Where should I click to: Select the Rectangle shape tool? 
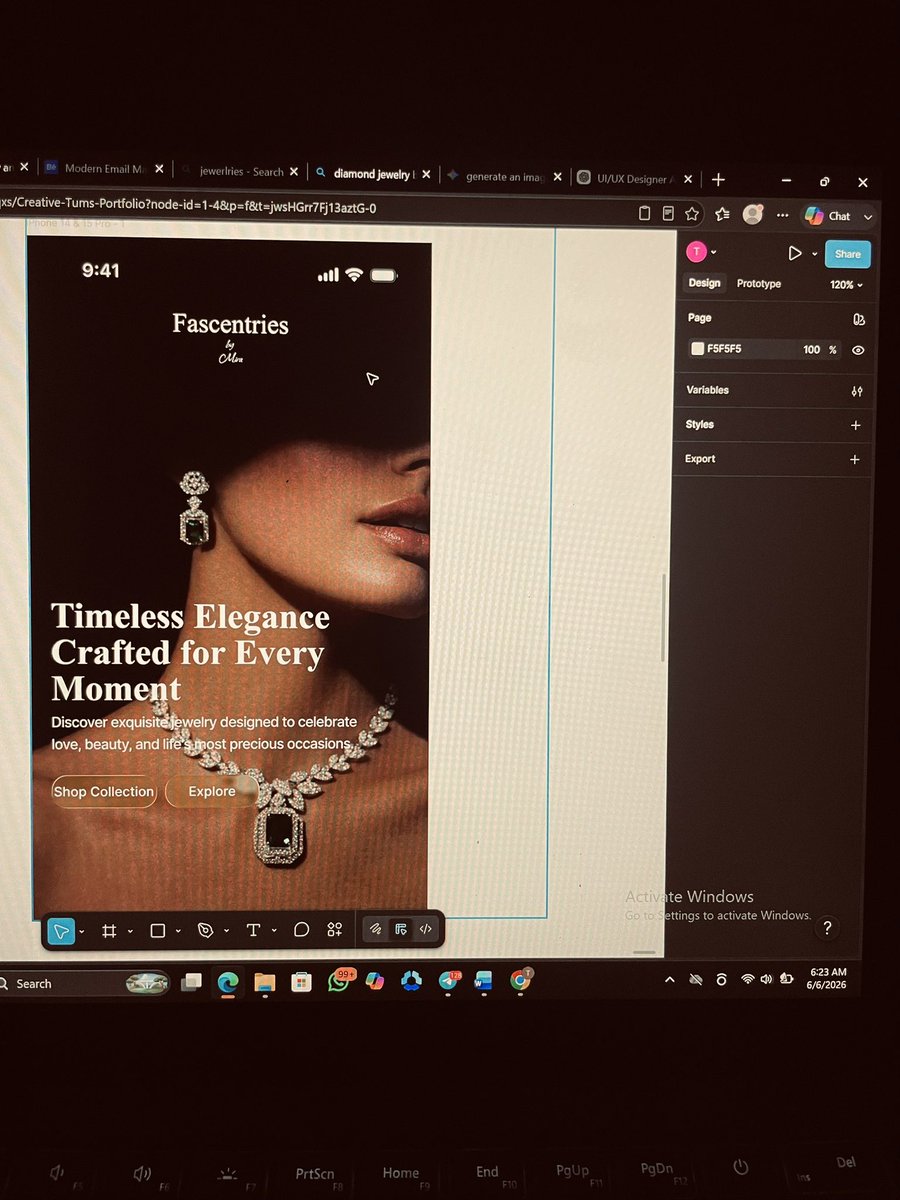(157, 931)
